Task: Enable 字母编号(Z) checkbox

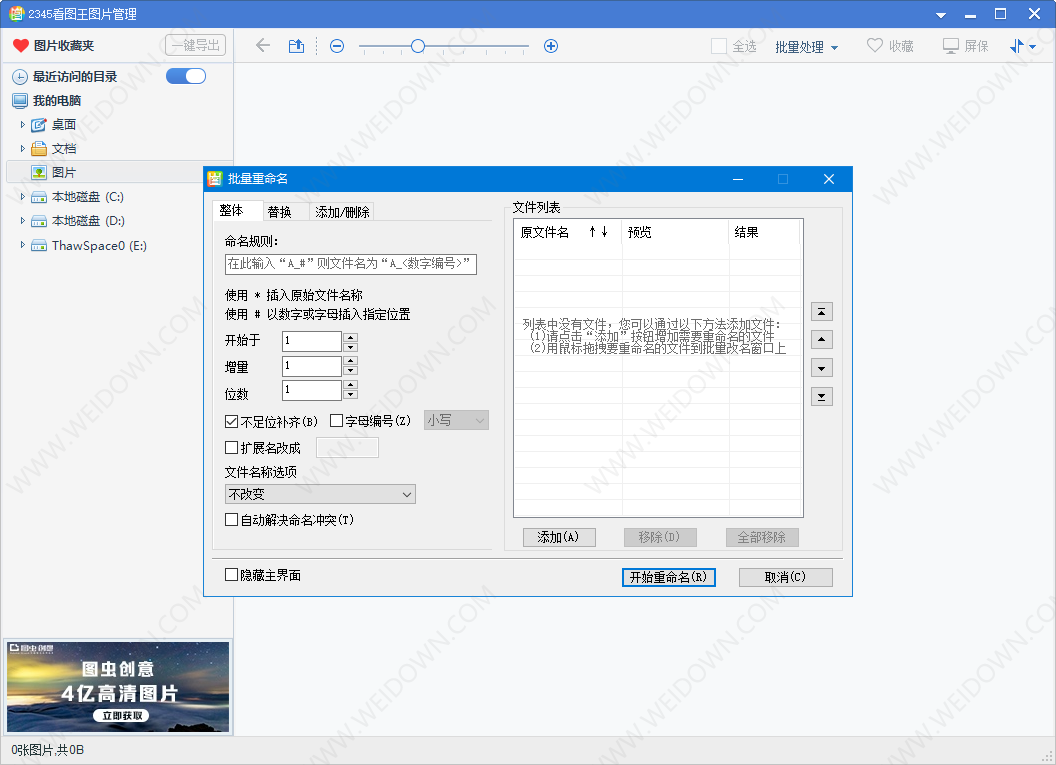Action: [337, 421]
